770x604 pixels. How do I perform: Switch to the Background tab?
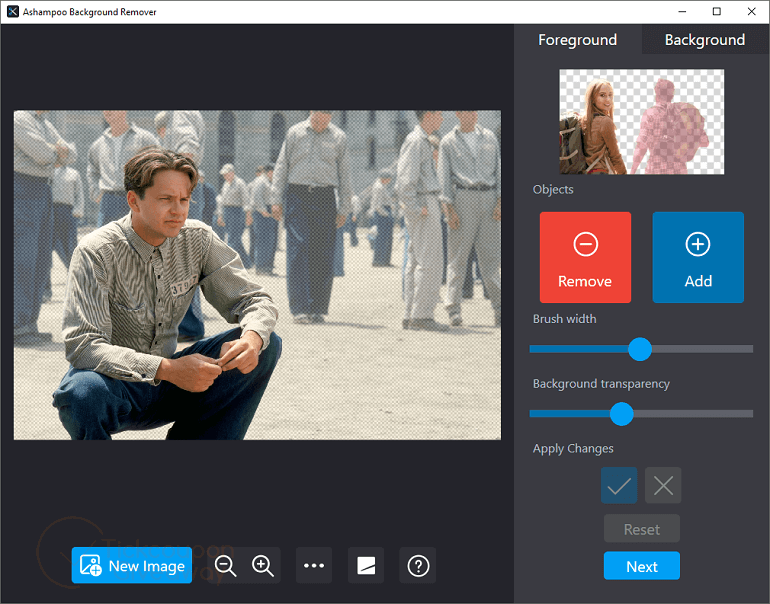705,39
